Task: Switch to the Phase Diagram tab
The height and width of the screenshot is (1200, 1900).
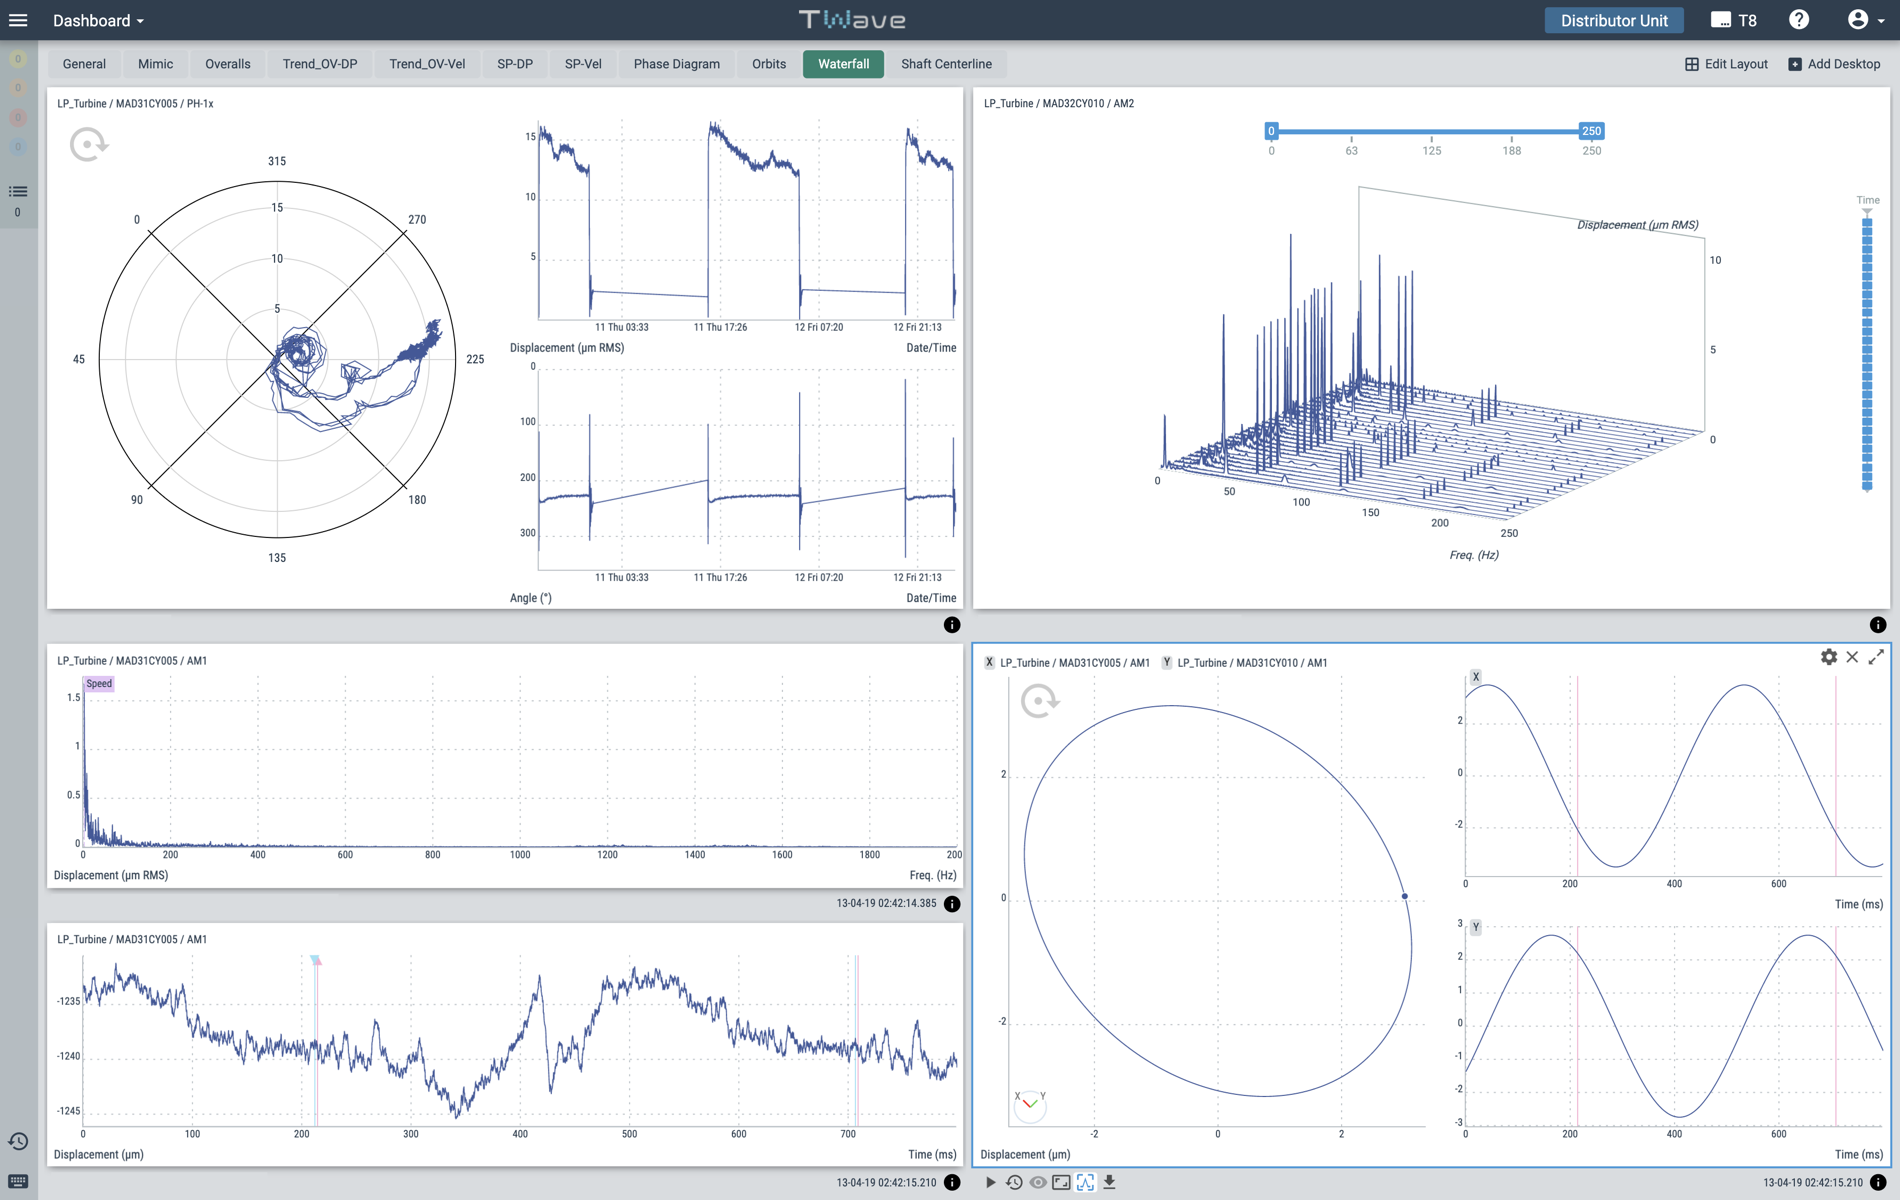Action: (676, 64)
